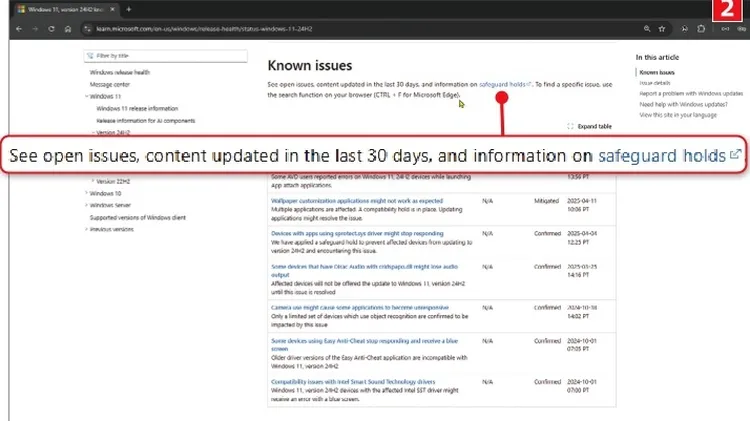Viewport: 750px width, 421px height.
Task: Open Message center in sidebar
Action: click(x=110, y=84)
